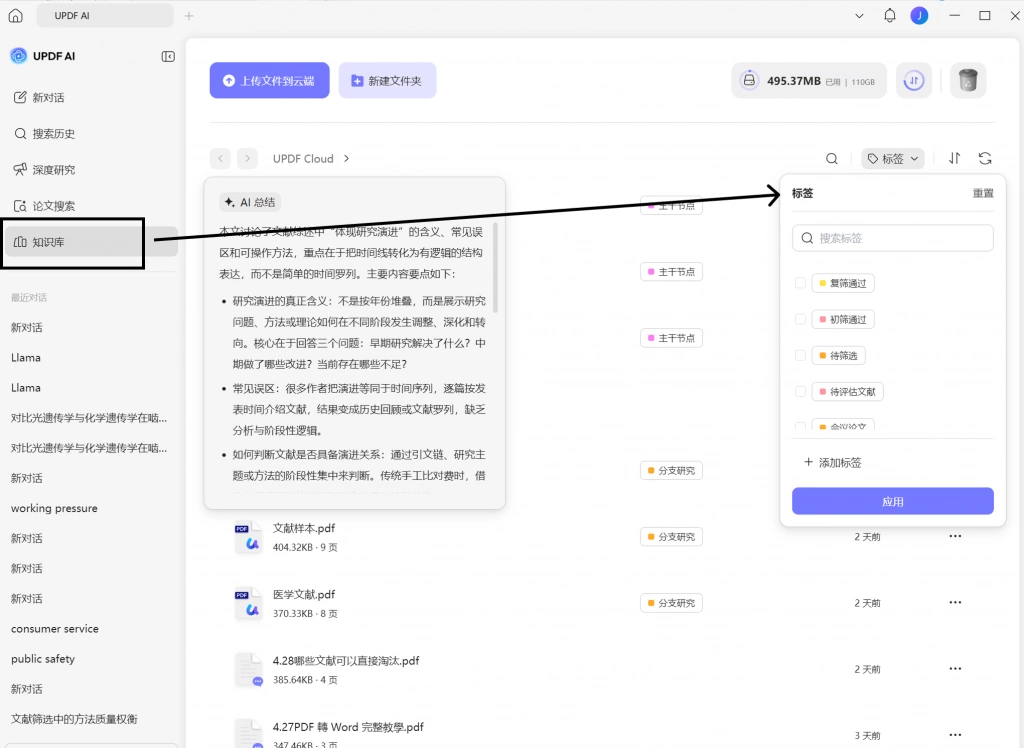1024x748 pixels.
Task: Open the 标签 filter dropdown
Action: (892, 159)
